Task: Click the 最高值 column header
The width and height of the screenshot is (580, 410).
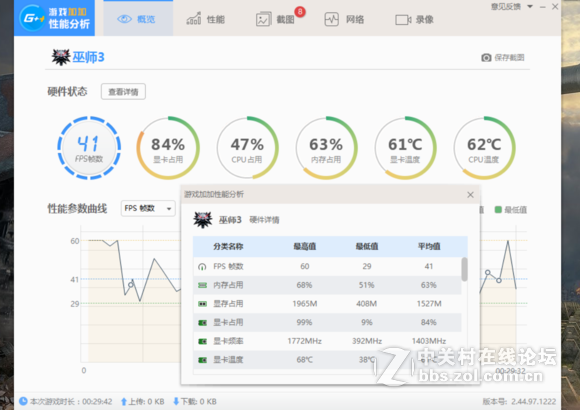Action: tap(304, 246)
